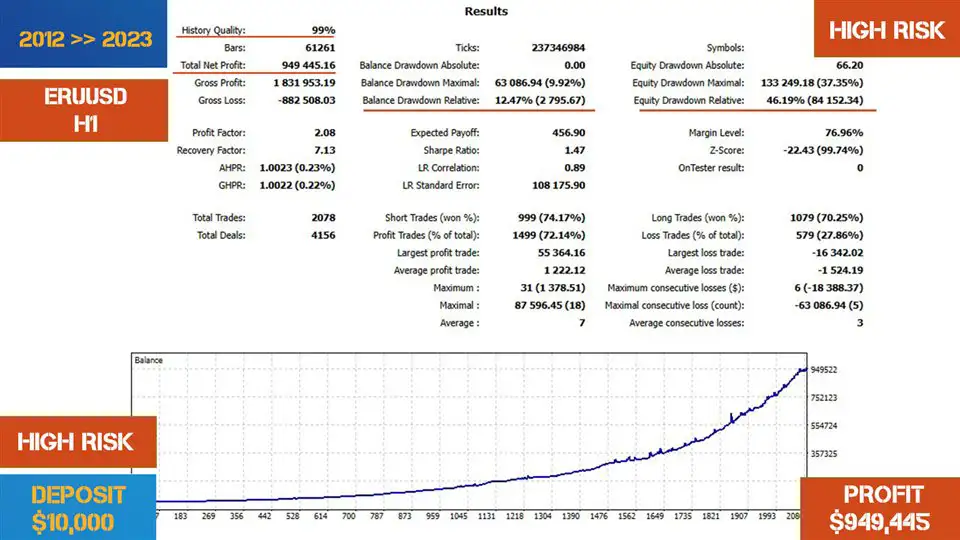Click the Balance label on the chart
Viewport: 960px width, 540px height.
point(150,360)
